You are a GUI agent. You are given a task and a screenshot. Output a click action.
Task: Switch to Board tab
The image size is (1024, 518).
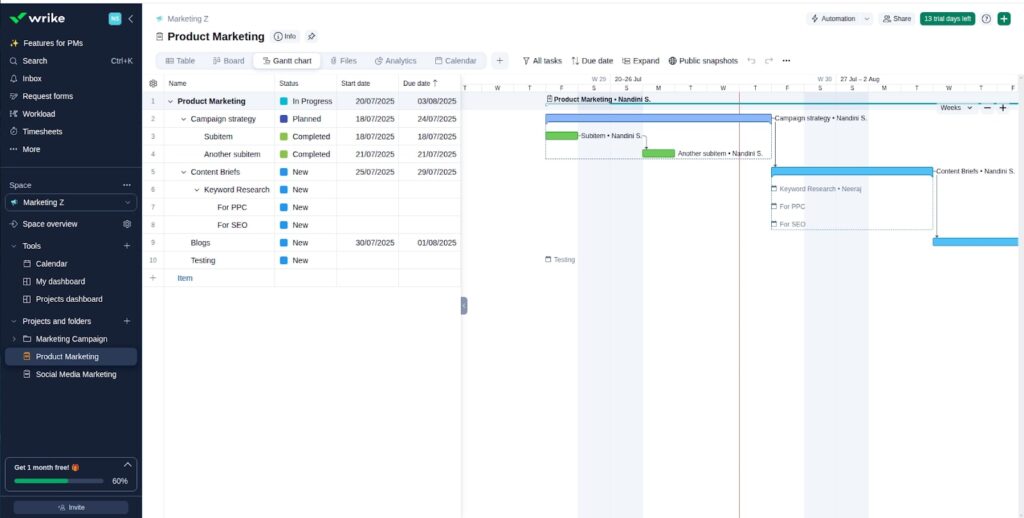[x=229, y=61]
